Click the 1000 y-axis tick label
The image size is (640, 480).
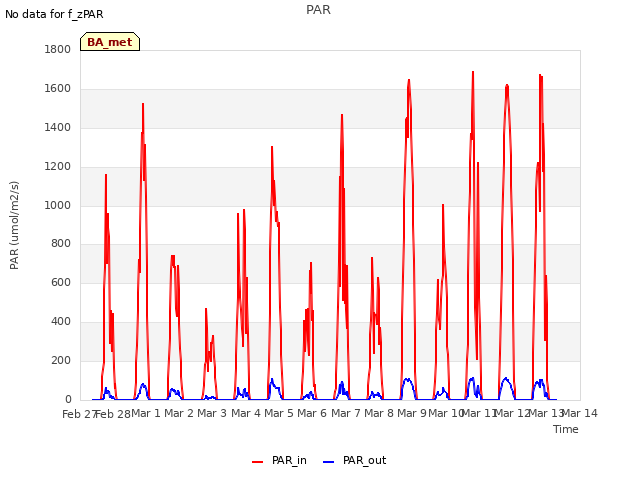[58, 205]
